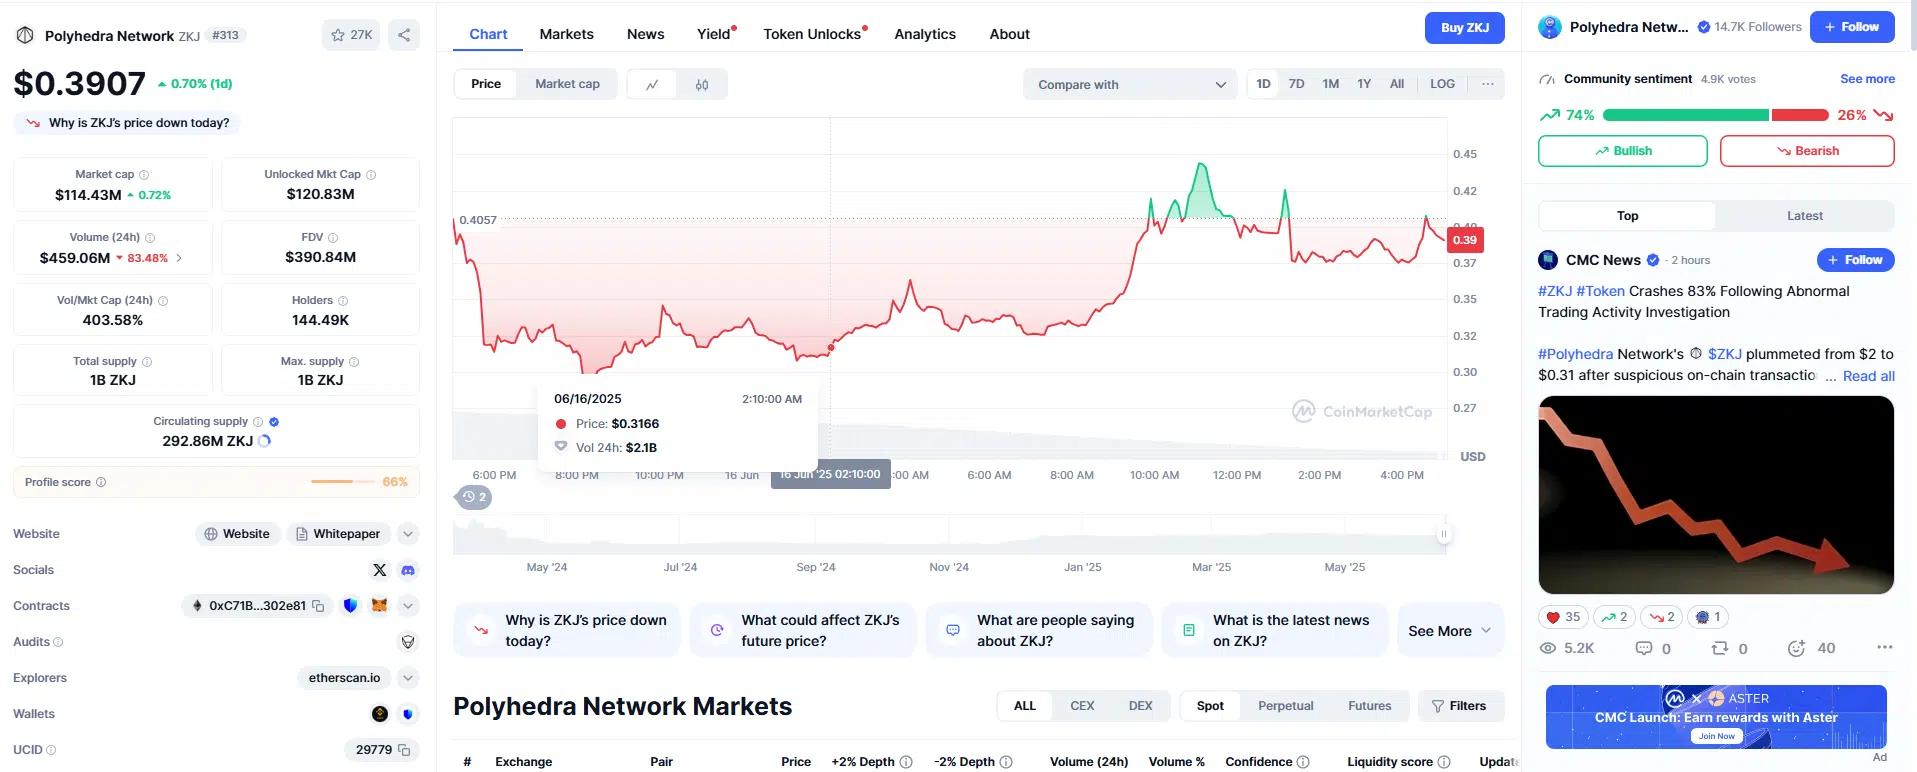Image resolution: width=1917 pixels, height=772 pixels.
Task: Set chart range to 1Y
Action: pos(1364,84)
